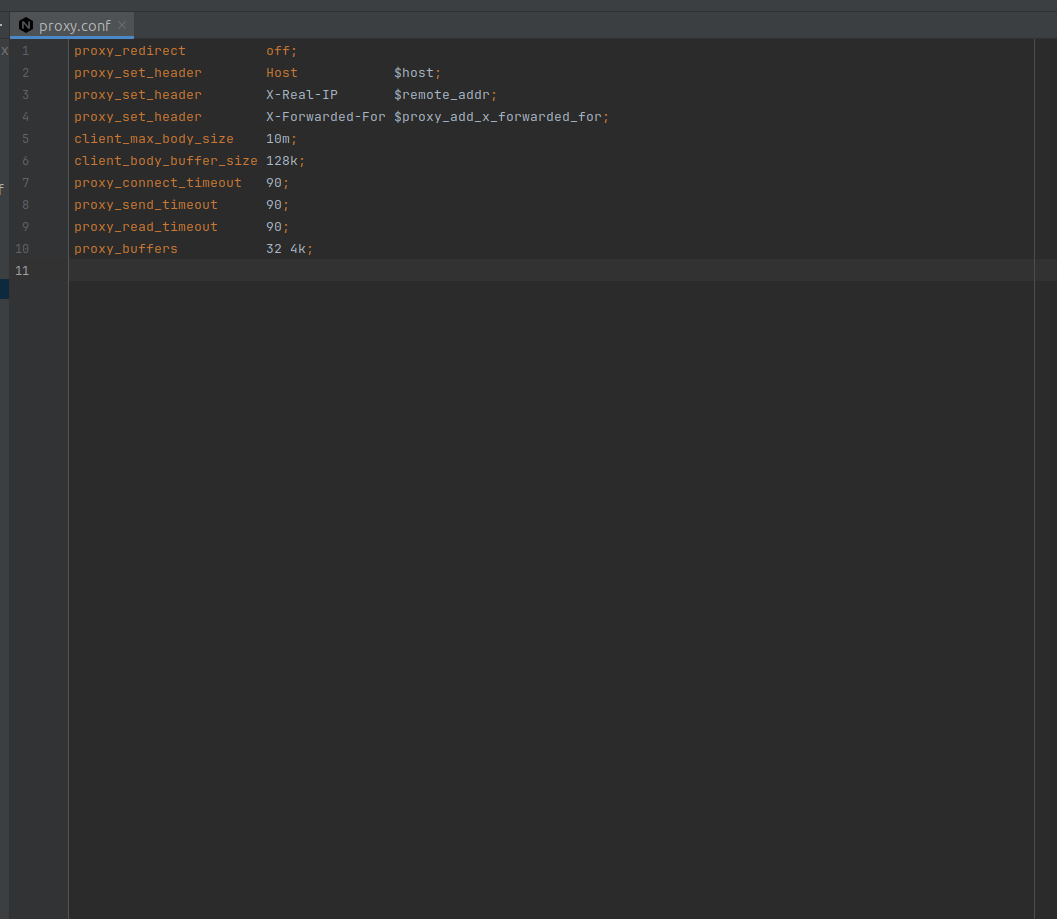Place cursor on client_max_body_size directive
The image size is (1057, 919).
[x=153, y=138]
